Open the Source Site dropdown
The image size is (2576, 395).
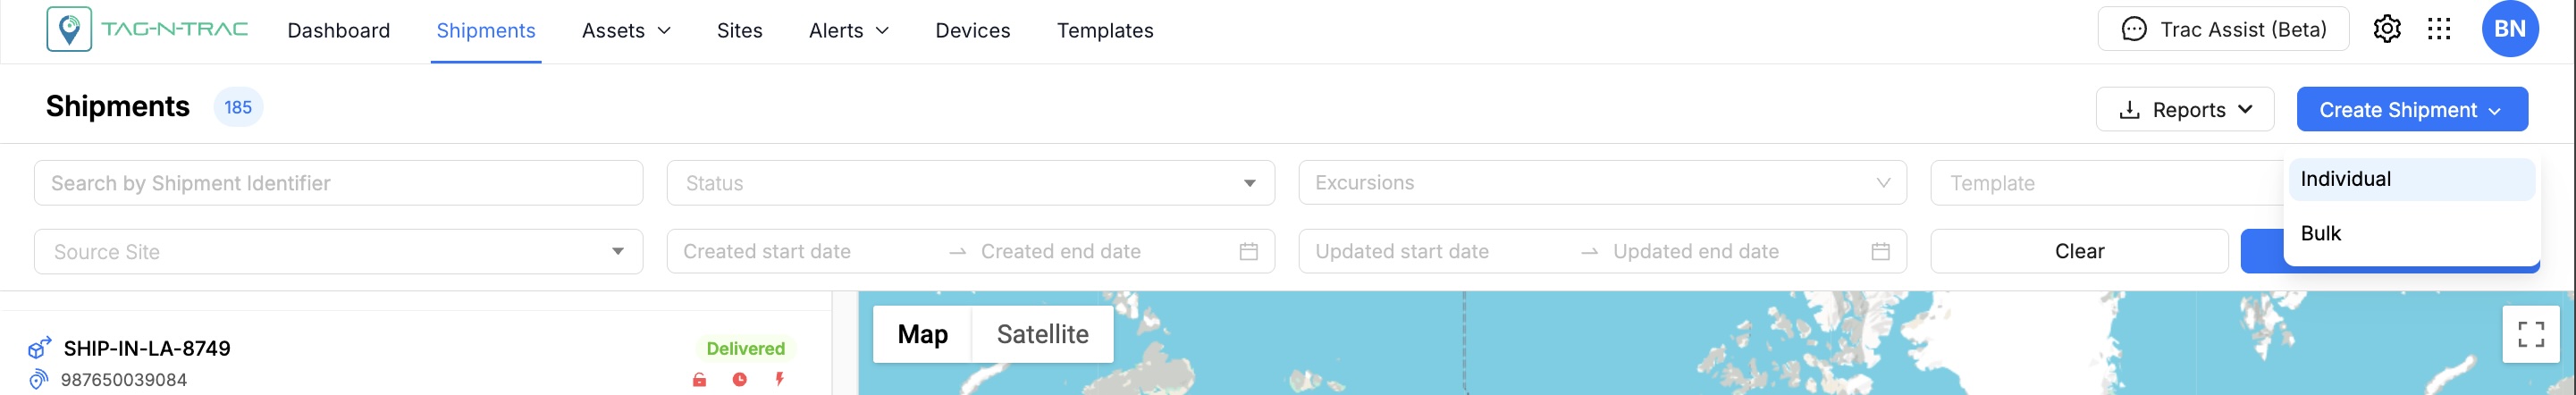point(338,252)
